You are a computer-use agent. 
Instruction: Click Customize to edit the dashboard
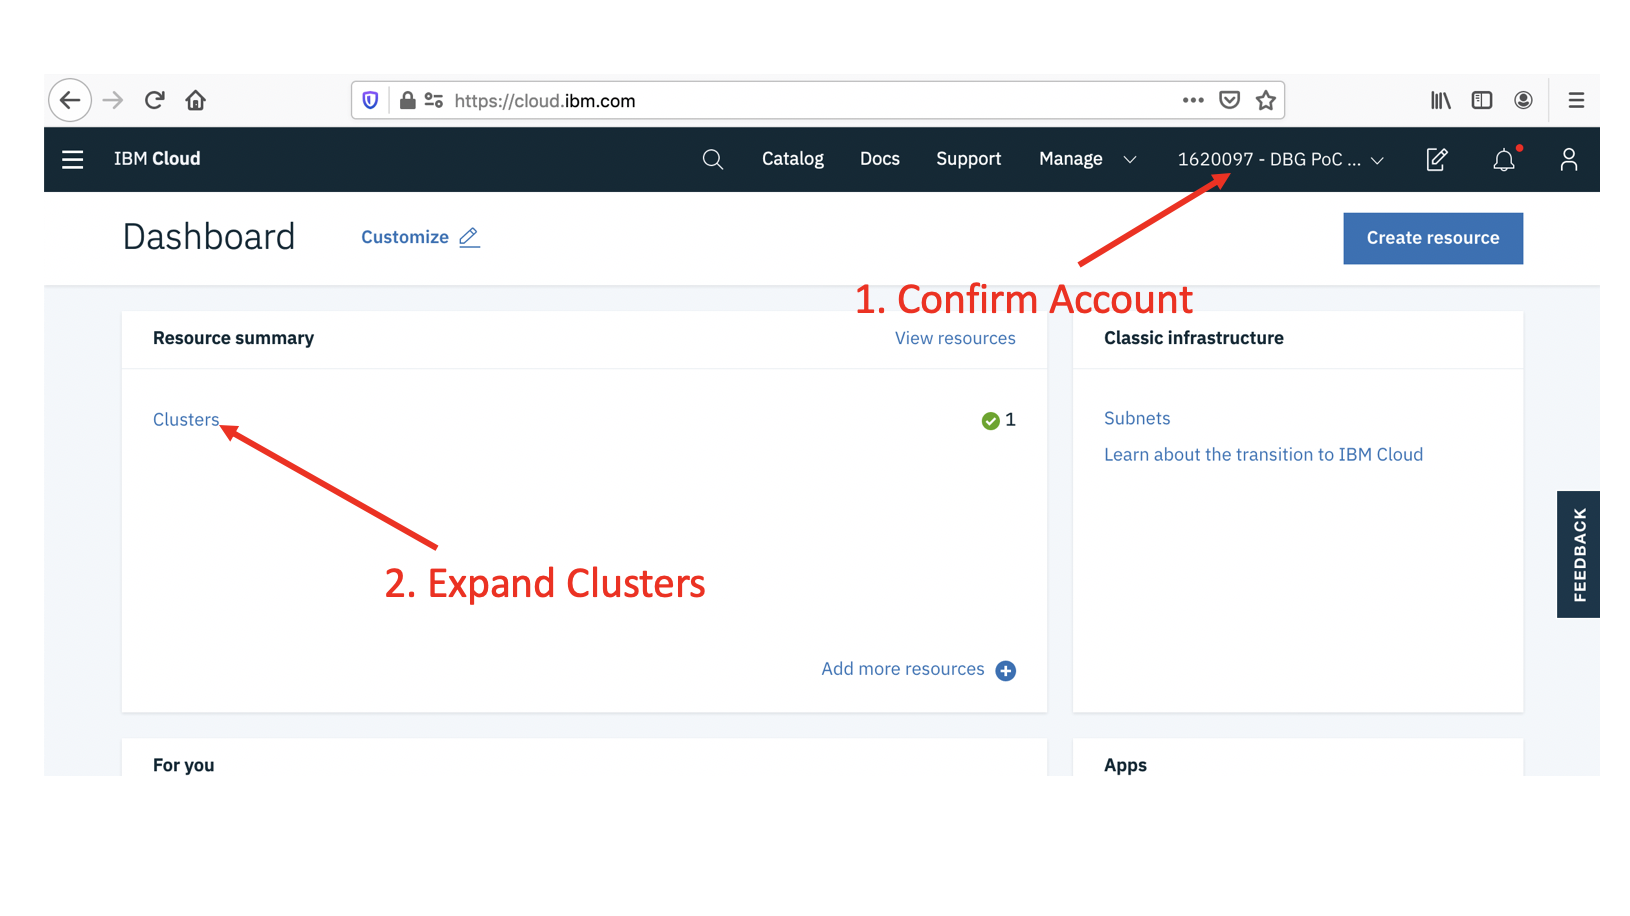pyautogui.click(x=420, y=237)
